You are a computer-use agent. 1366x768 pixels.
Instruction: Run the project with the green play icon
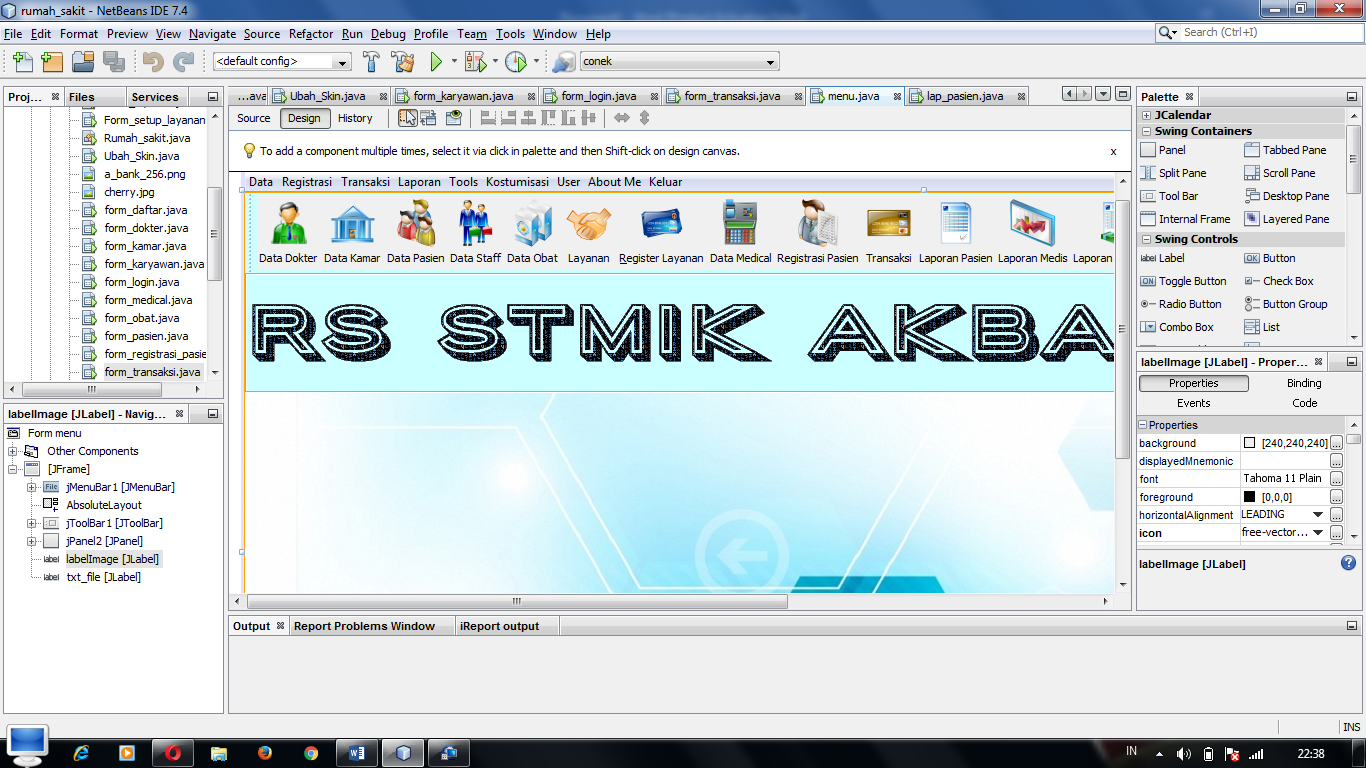tap(436, 61)
